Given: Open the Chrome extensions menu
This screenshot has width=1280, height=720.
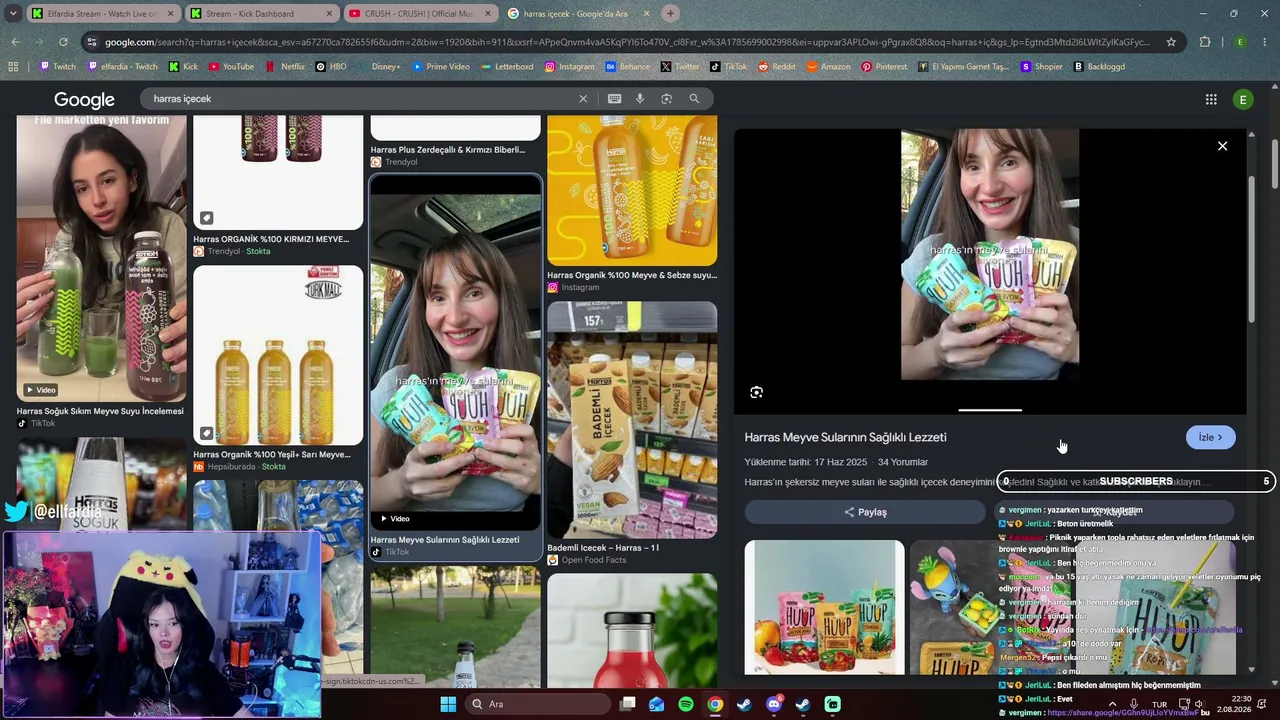Looking at the screenshot, I should pos(1205,42).
